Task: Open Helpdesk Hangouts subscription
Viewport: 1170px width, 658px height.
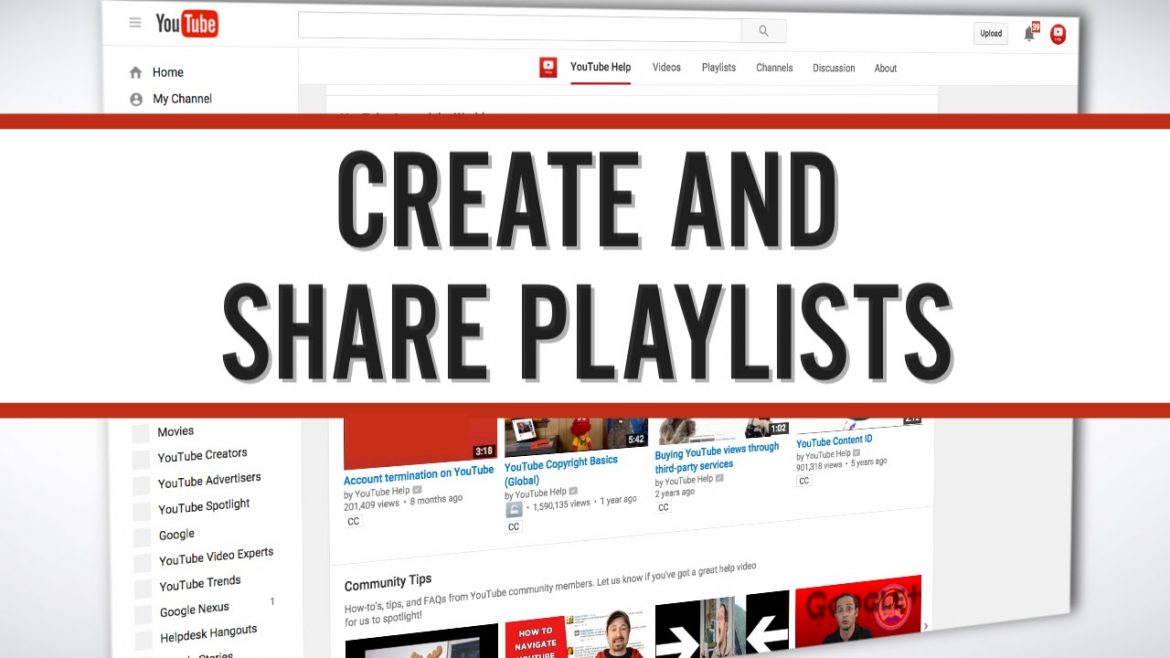Action: pos(208,634)
